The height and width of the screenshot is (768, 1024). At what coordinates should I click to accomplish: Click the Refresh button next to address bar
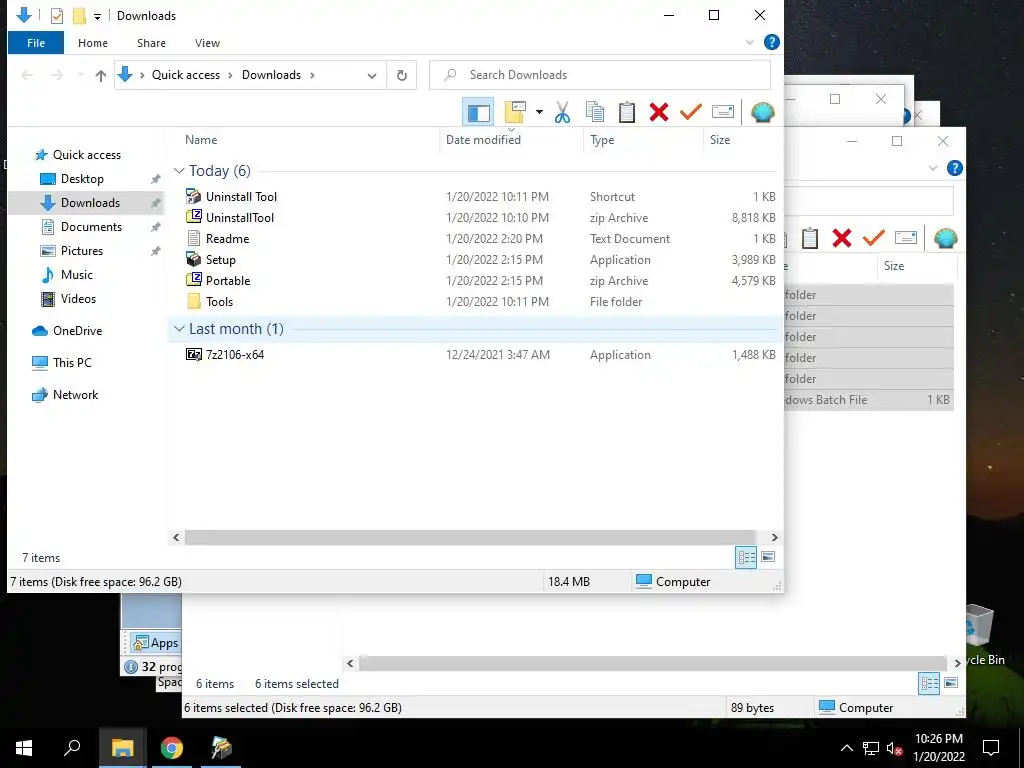point(402,75)
